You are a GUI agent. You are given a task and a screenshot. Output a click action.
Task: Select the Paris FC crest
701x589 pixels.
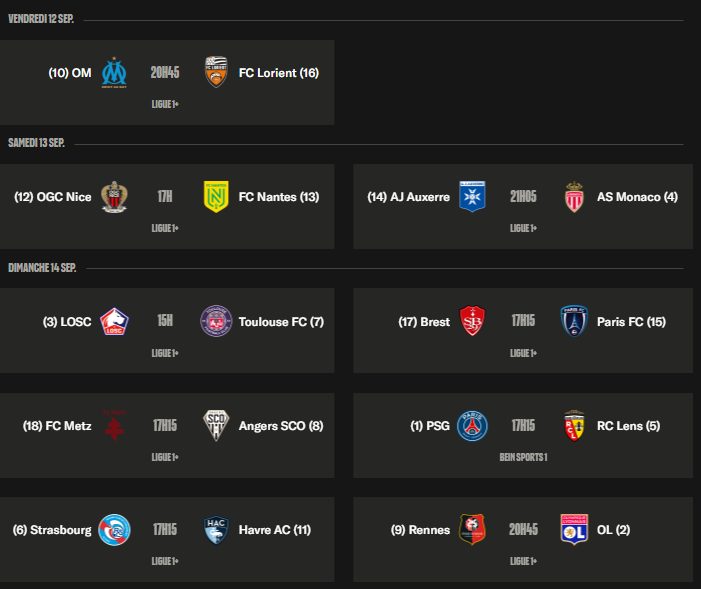(573, 321)
